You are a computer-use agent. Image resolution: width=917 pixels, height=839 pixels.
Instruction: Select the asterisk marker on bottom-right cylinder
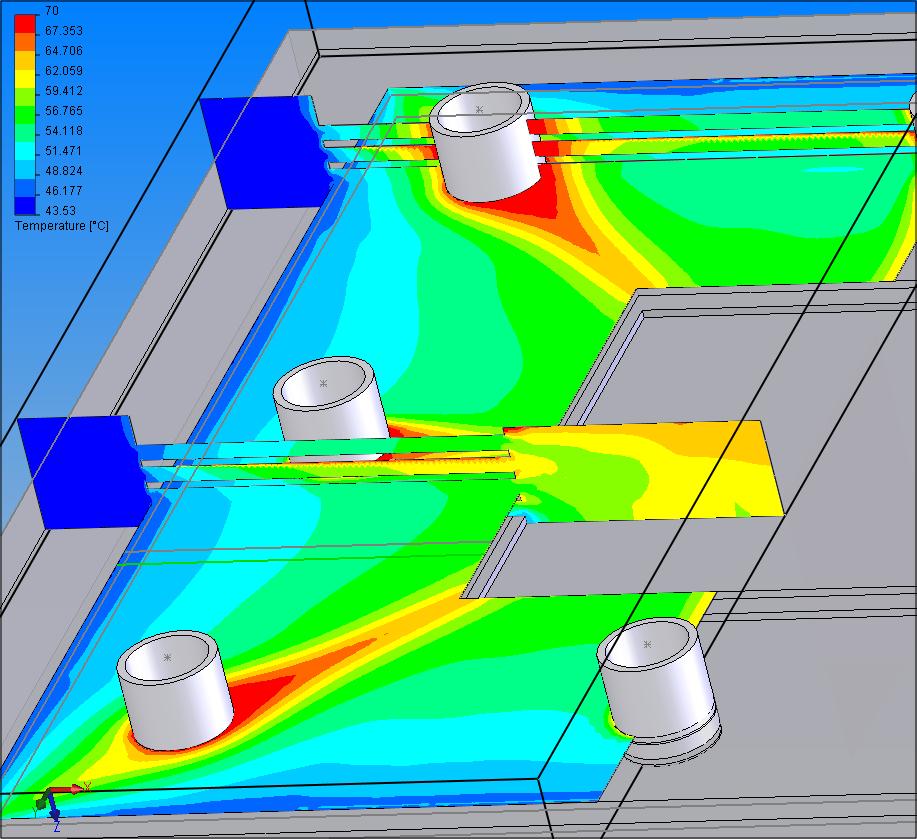pyautogui.click(x=647, y=644)
